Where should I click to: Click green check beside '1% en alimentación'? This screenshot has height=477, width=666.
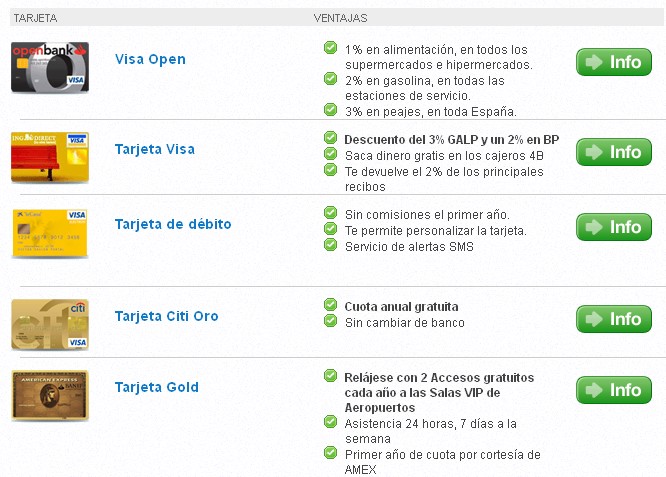tap(330, 47)
